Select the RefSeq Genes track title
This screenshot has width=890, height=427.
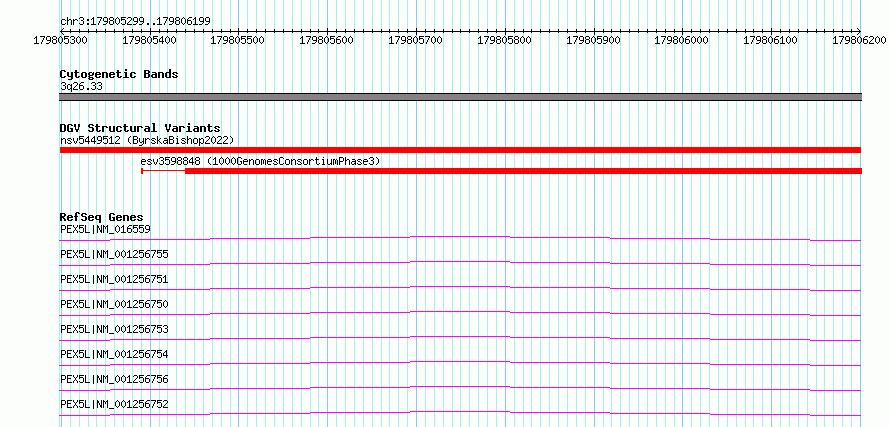[102, 217]
